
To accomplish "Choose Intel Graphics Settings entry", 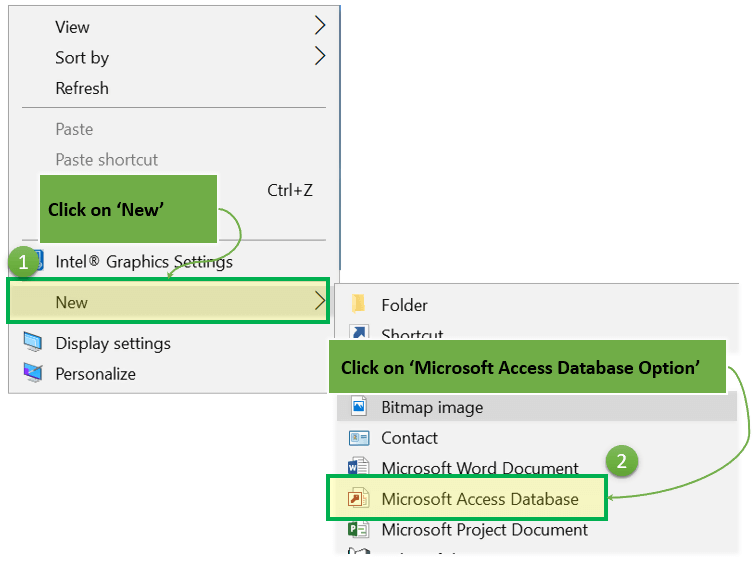I will click(144, 262).
